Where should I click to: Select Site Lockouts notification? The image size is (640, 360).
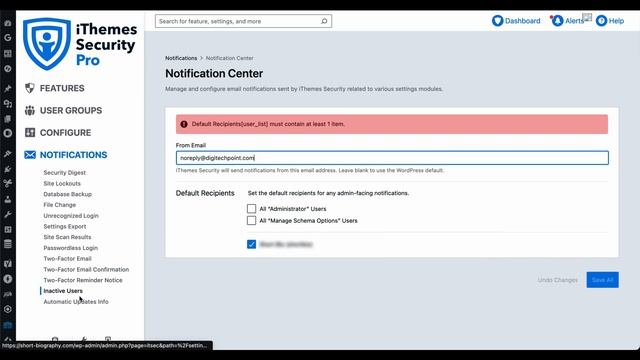pos(62,183)
